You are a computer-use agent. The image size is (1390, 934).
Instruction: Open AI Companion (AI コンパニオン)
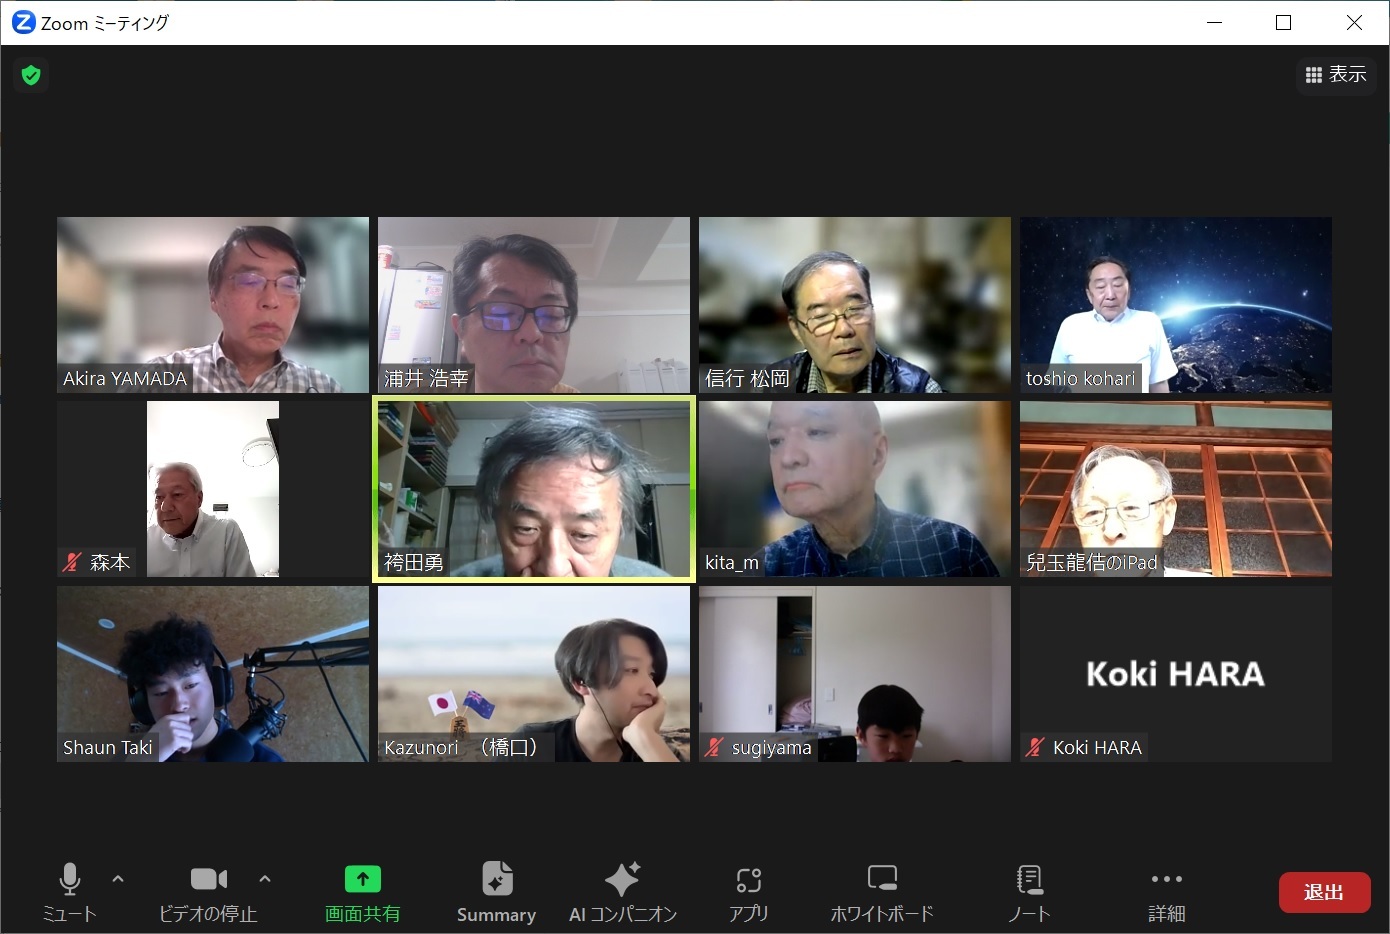[x=622, y=891]
